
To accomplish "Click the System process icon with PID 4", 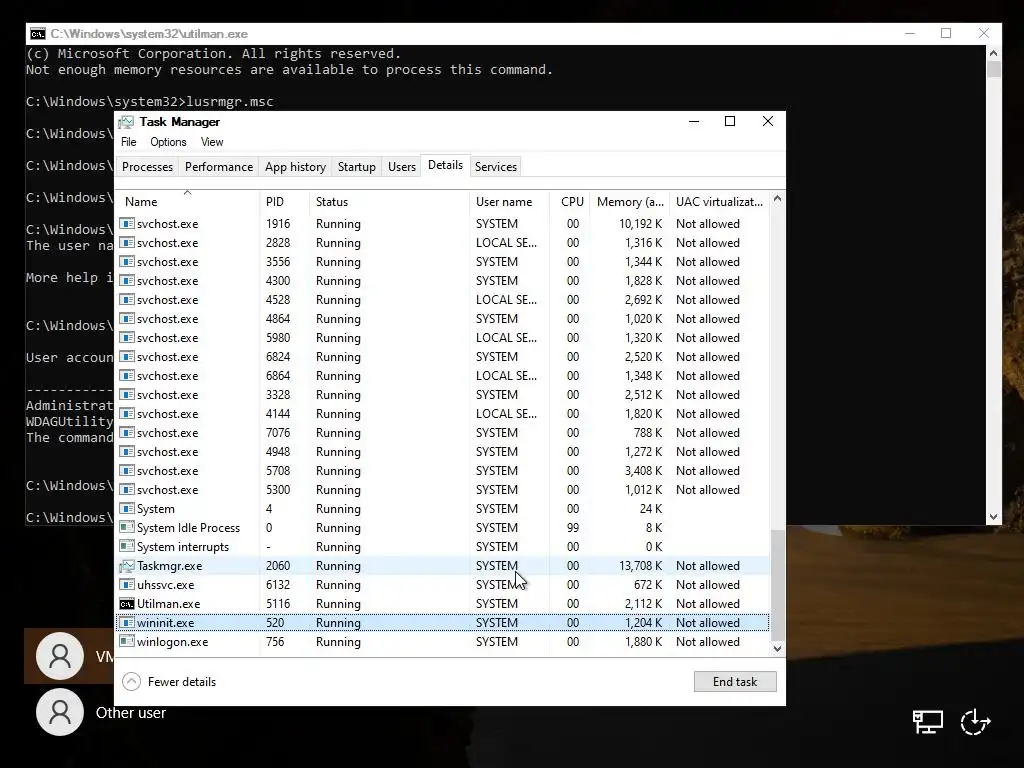I will 127,509.
